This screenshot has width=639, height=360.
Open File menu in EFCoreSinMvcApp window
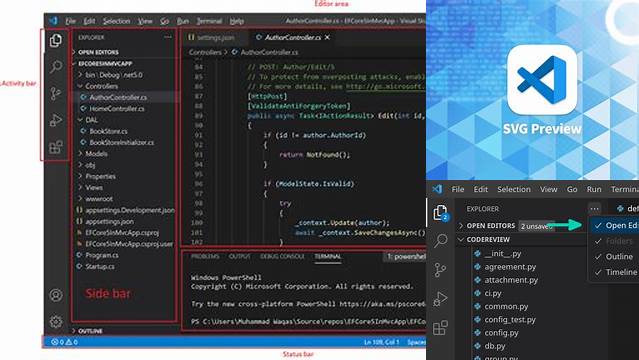coord(71,21)
